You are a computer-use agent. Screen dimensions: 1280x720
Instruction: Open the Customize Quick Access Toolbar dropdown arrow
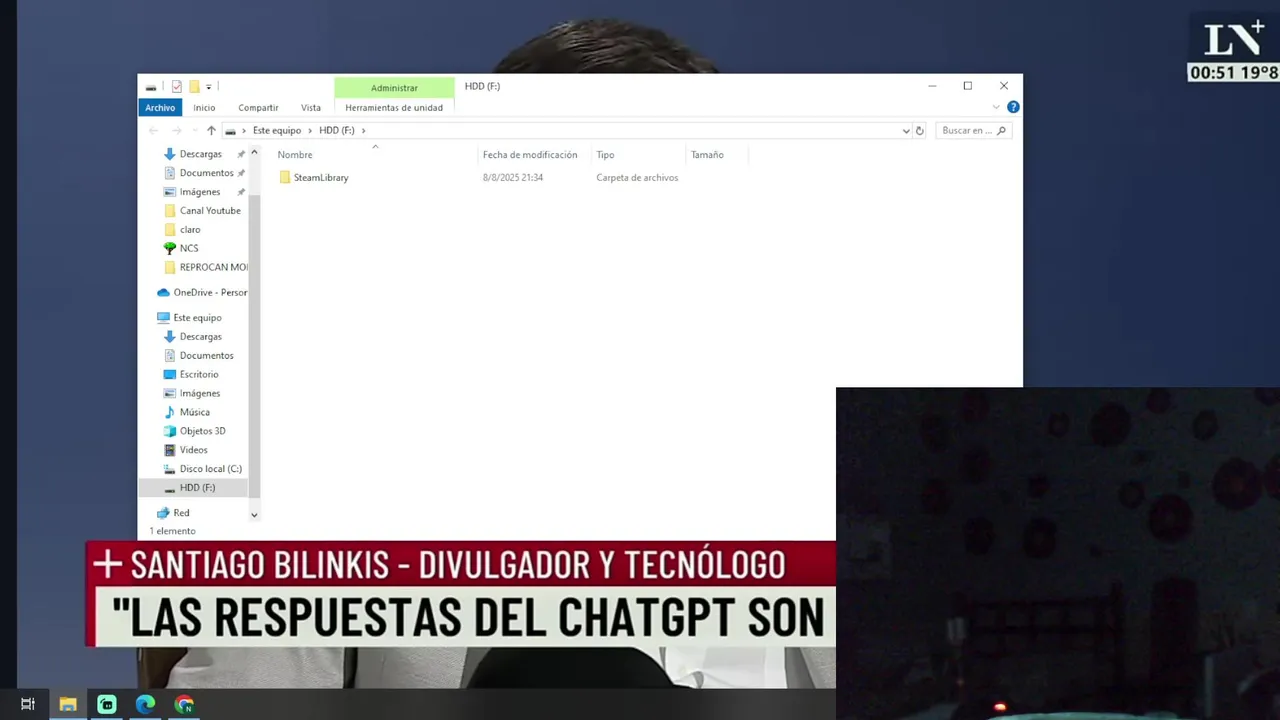coord(208,87)
